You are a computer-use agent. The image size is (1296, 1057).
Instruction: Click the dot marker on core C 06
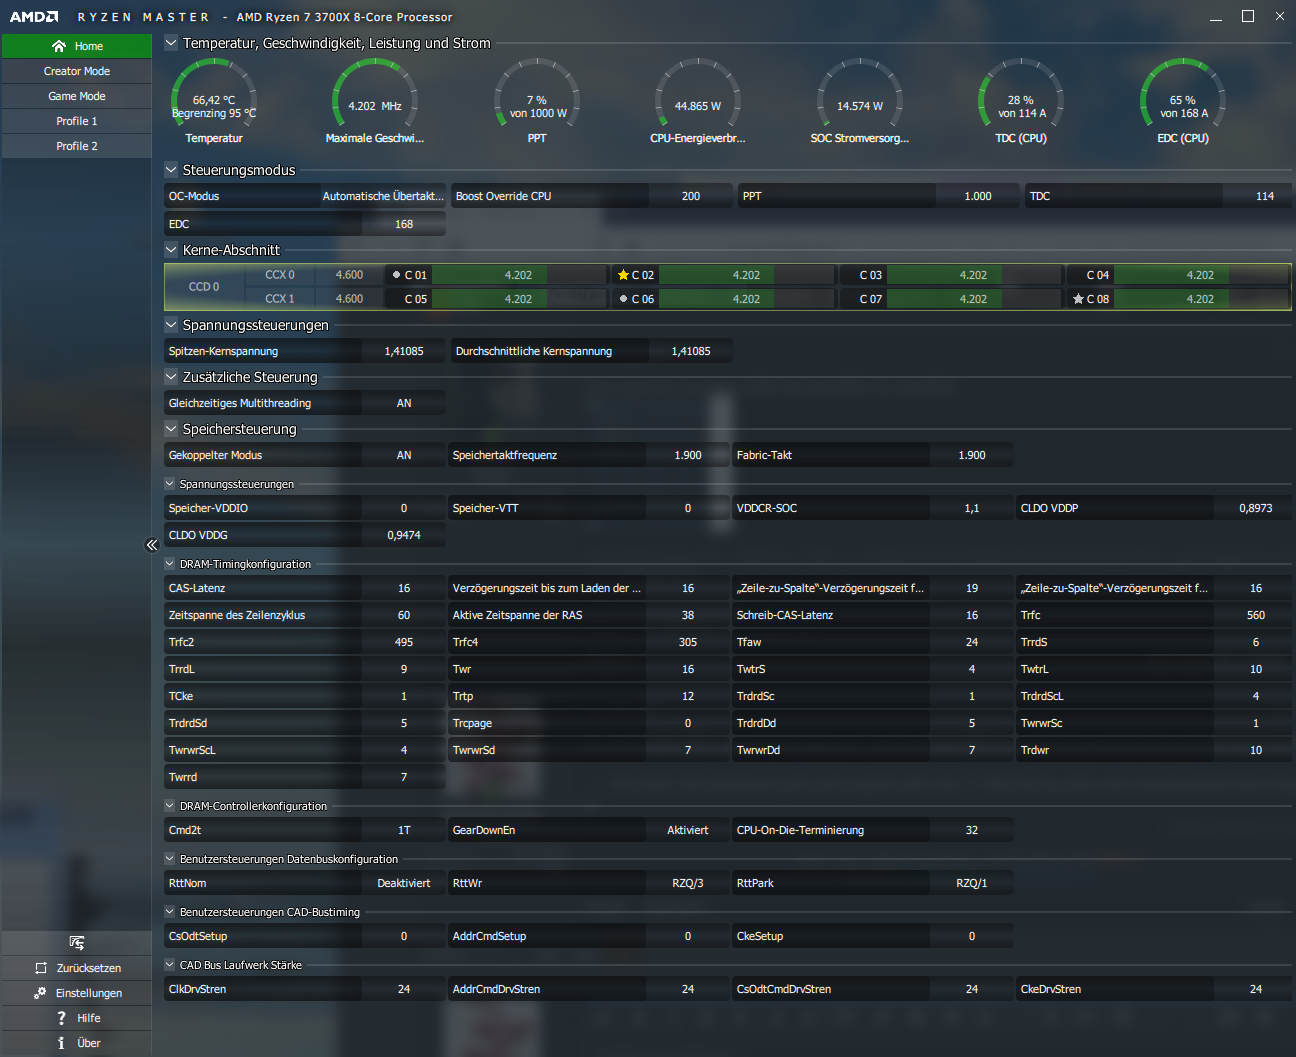[623, 299]
